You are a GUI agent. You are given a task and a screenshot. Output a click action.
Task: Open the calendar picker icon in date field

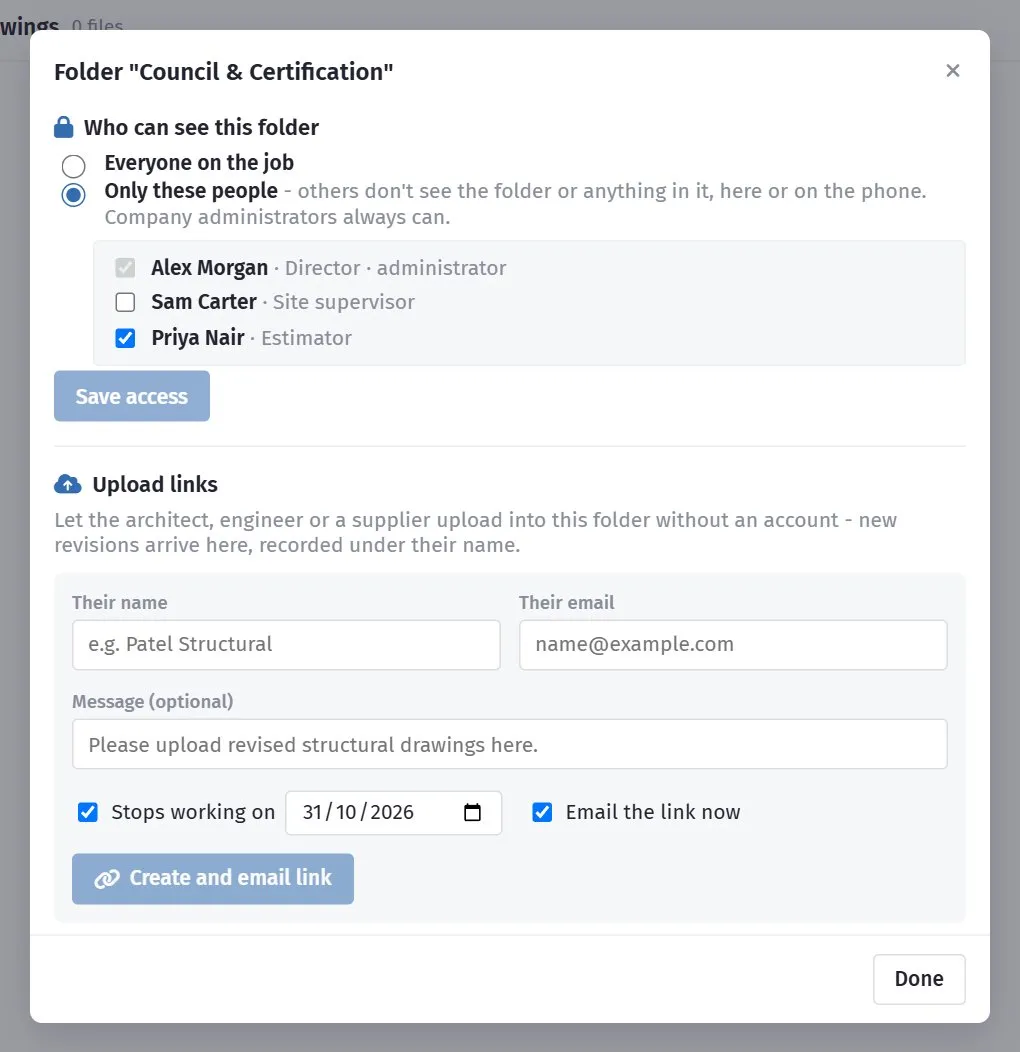tap(472, 812)
